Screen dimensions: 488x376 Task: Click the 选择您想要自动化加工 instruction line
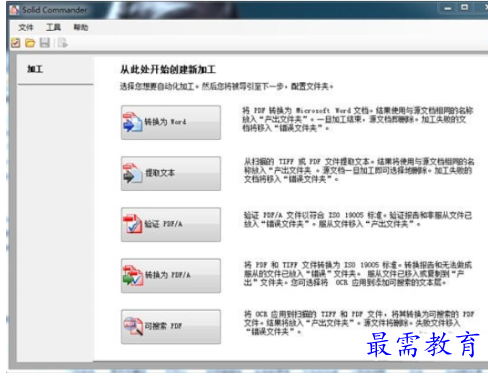[x=227, y=87]
